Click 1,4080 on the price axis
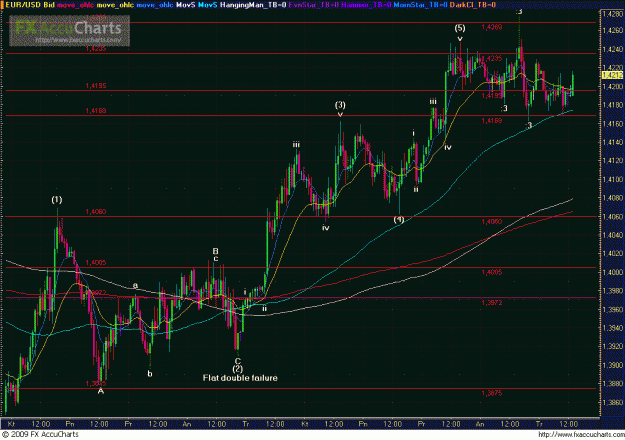Image resolution: width=625 pixels, height=440 pixels. pyautogui.click(x=612, y=198)
